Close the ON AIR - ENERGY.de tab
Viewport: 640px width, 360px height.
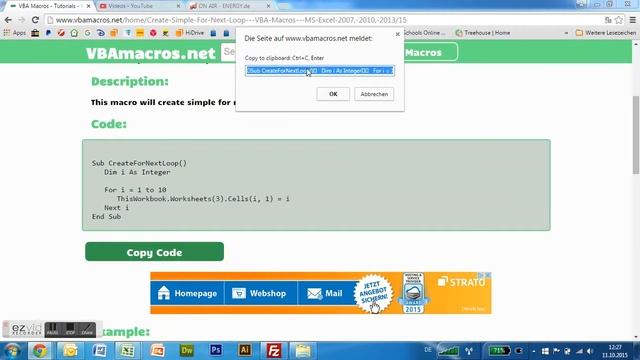(268, 6)
